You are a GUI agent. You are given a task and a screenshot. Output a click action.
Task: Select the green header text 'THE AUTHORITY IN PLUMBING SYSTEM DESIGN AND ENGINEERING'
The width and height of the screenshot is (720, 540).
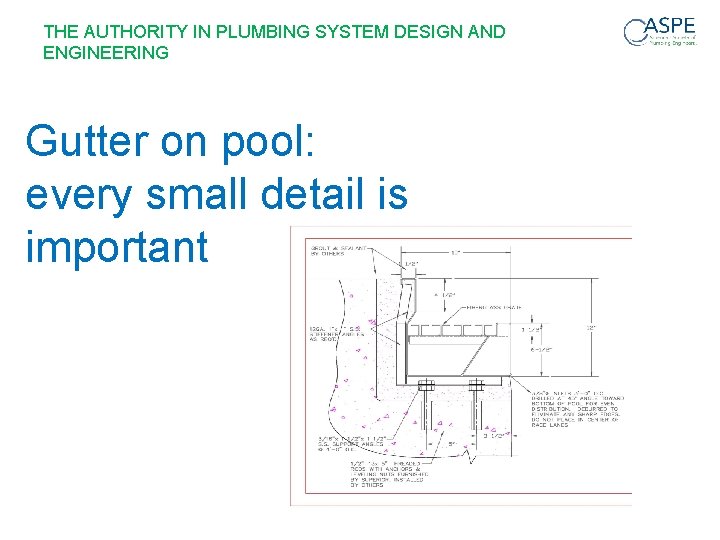pos(274,42)
